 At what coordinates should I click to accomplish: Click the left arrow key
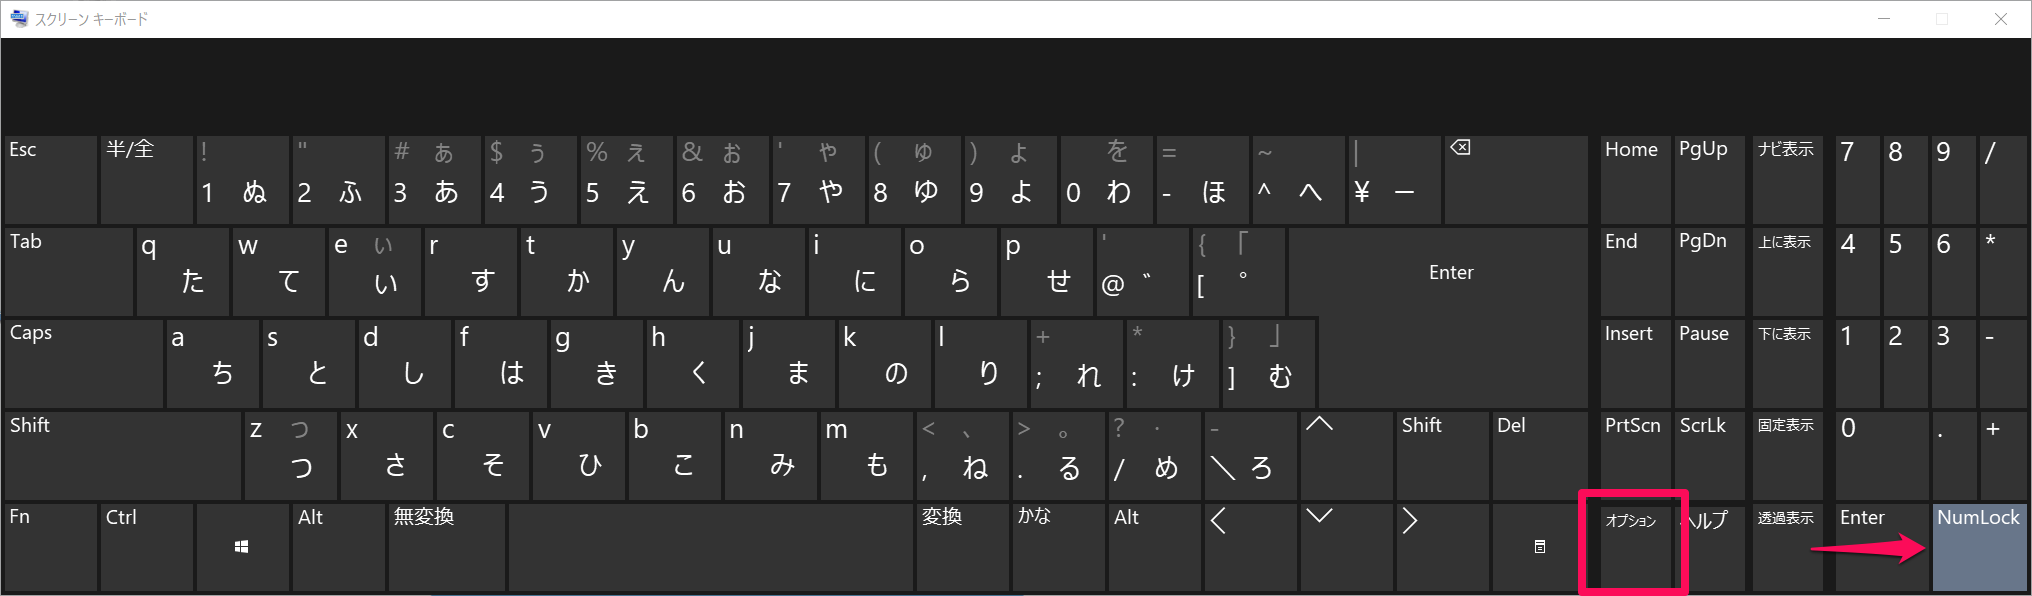(1251, 547)
